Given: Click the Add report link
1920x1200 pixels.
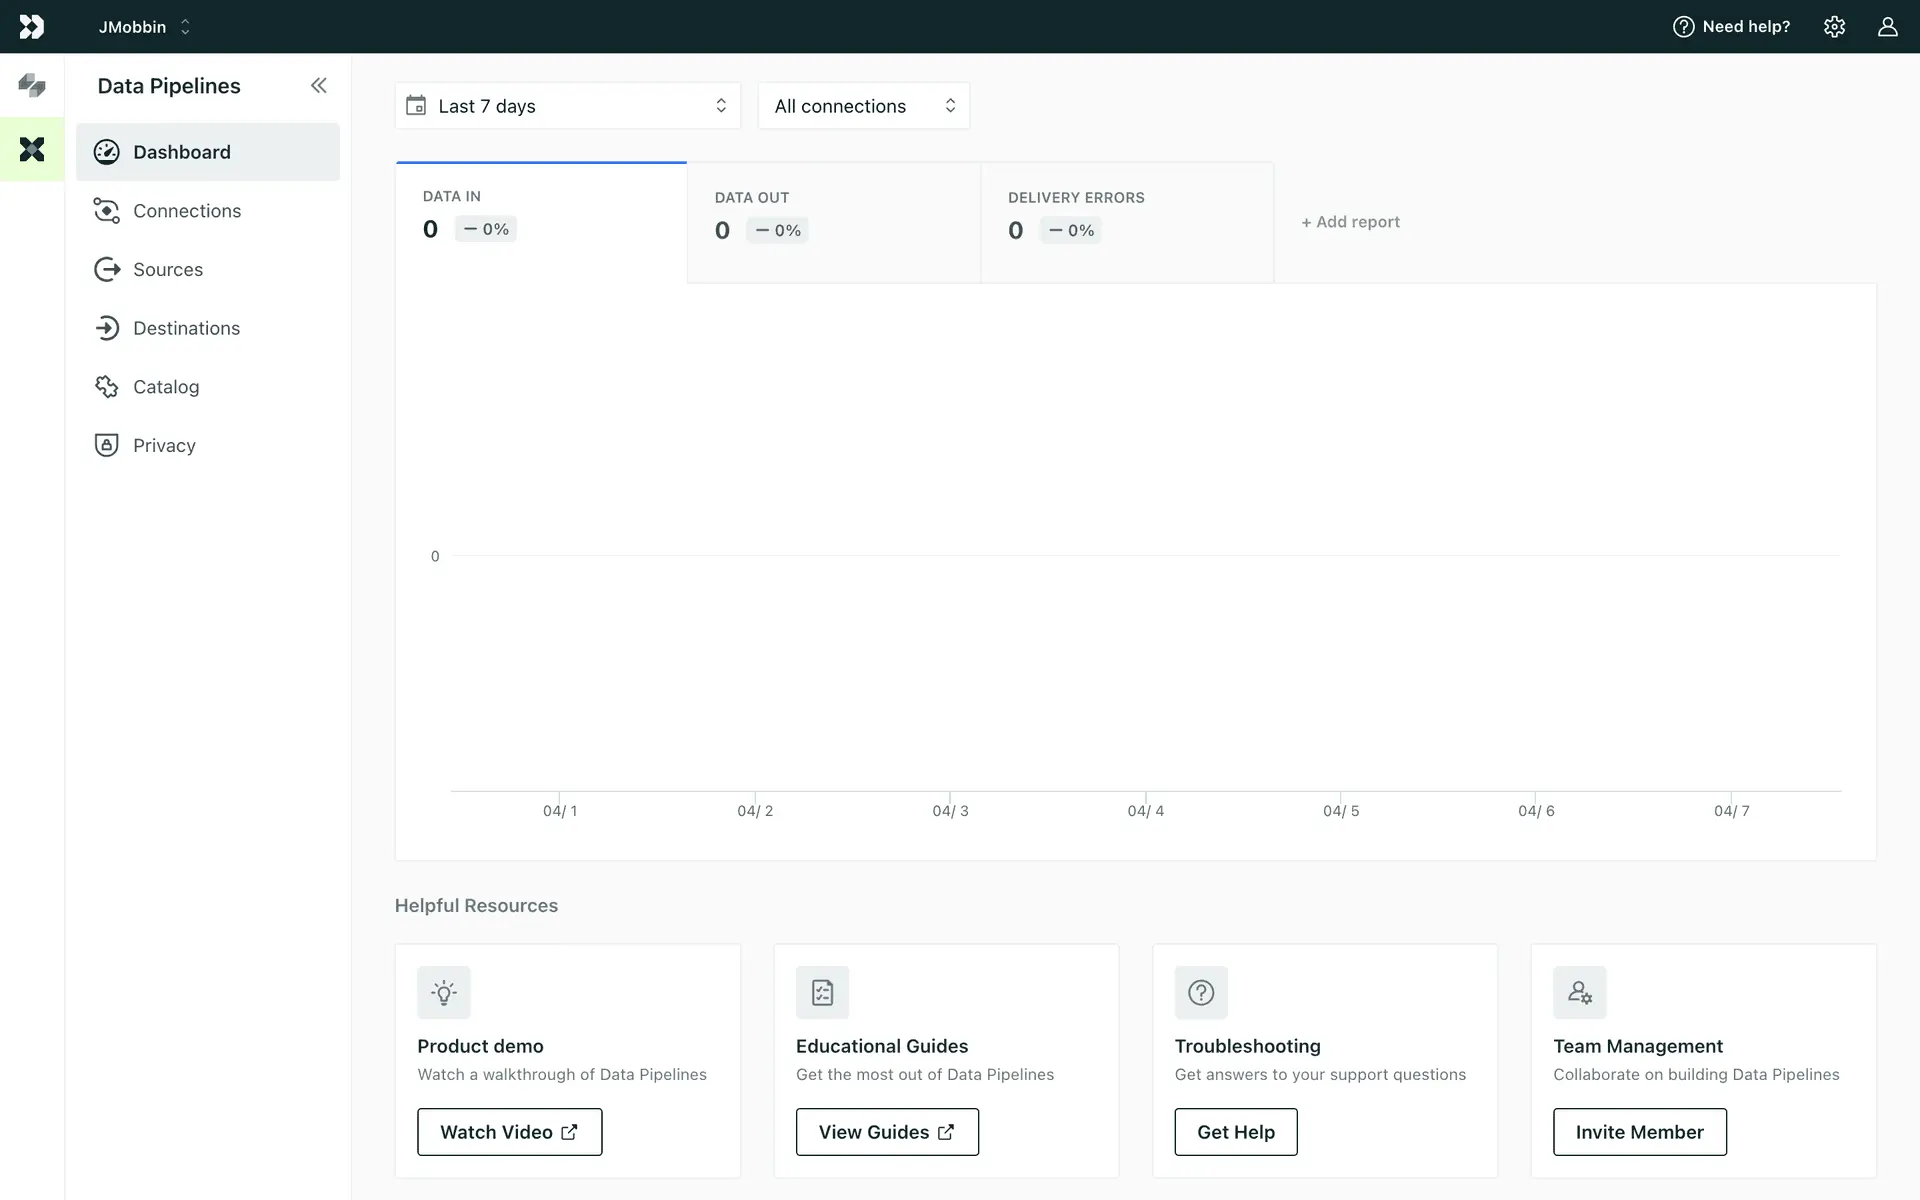Looking at the screenshot, I should coord(1350,222).
